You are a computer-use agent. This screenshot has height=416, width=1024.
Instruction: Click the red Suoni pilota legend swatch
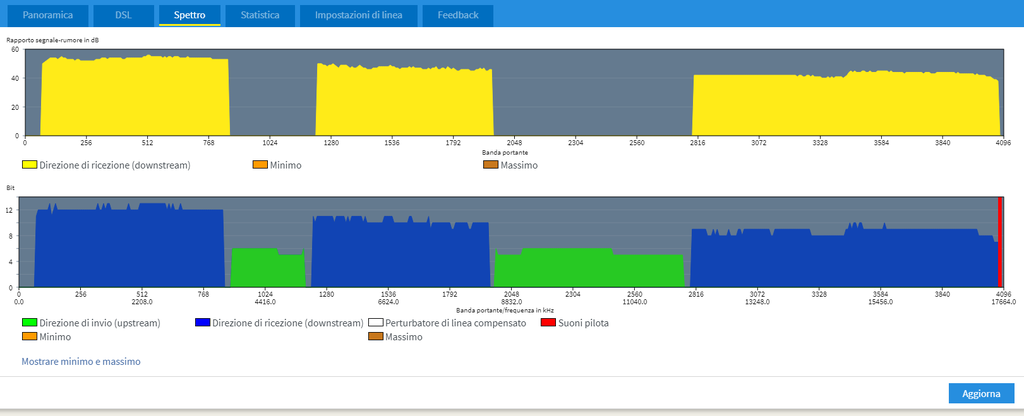pyautogui.click(x=548, y=323)
